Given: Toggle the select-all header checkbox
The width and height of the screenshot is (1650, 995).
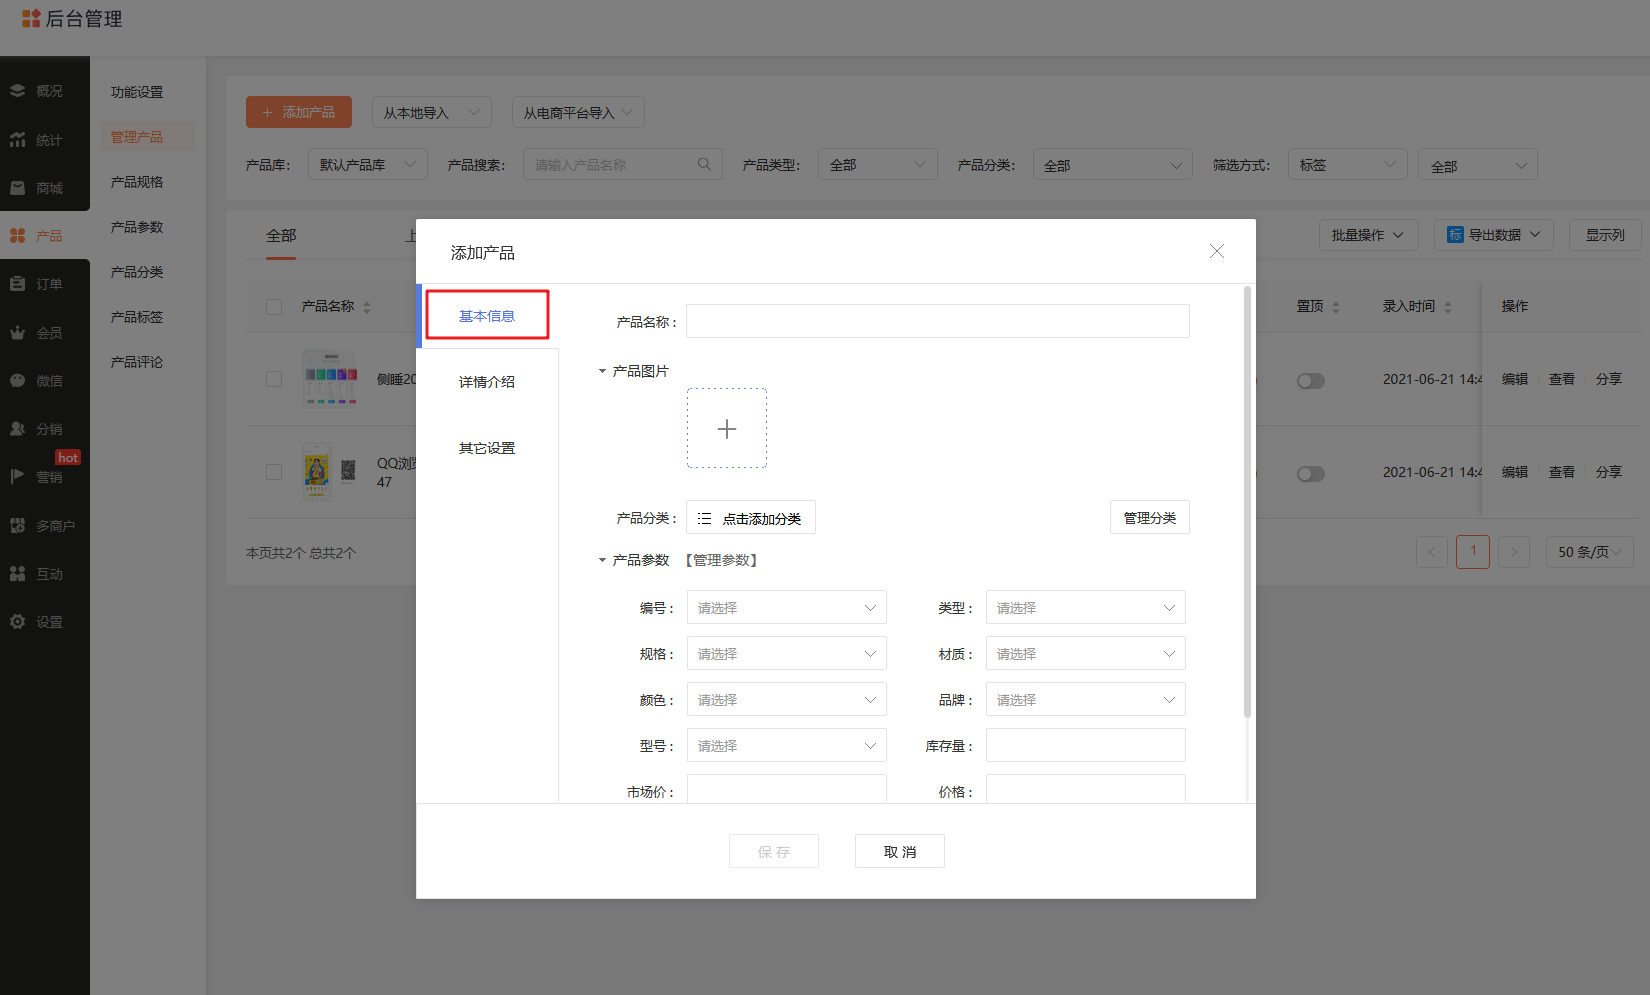Looking at the screenshot, I should pos(274,306).
